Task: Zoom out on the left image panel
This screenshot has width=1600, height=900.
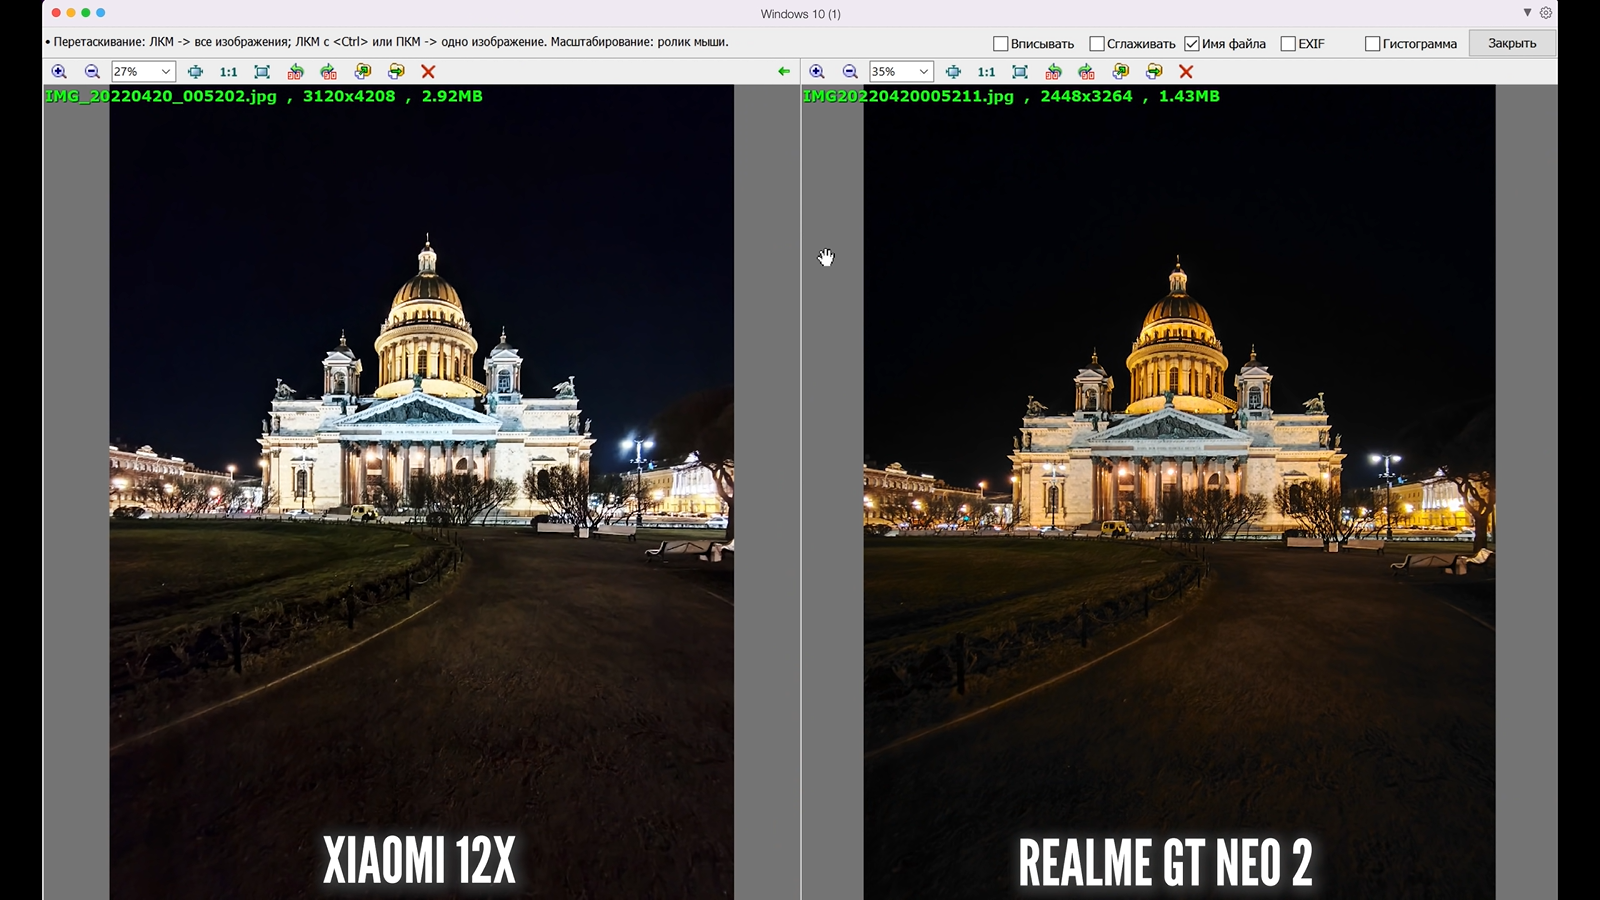Action: [92, 72]
